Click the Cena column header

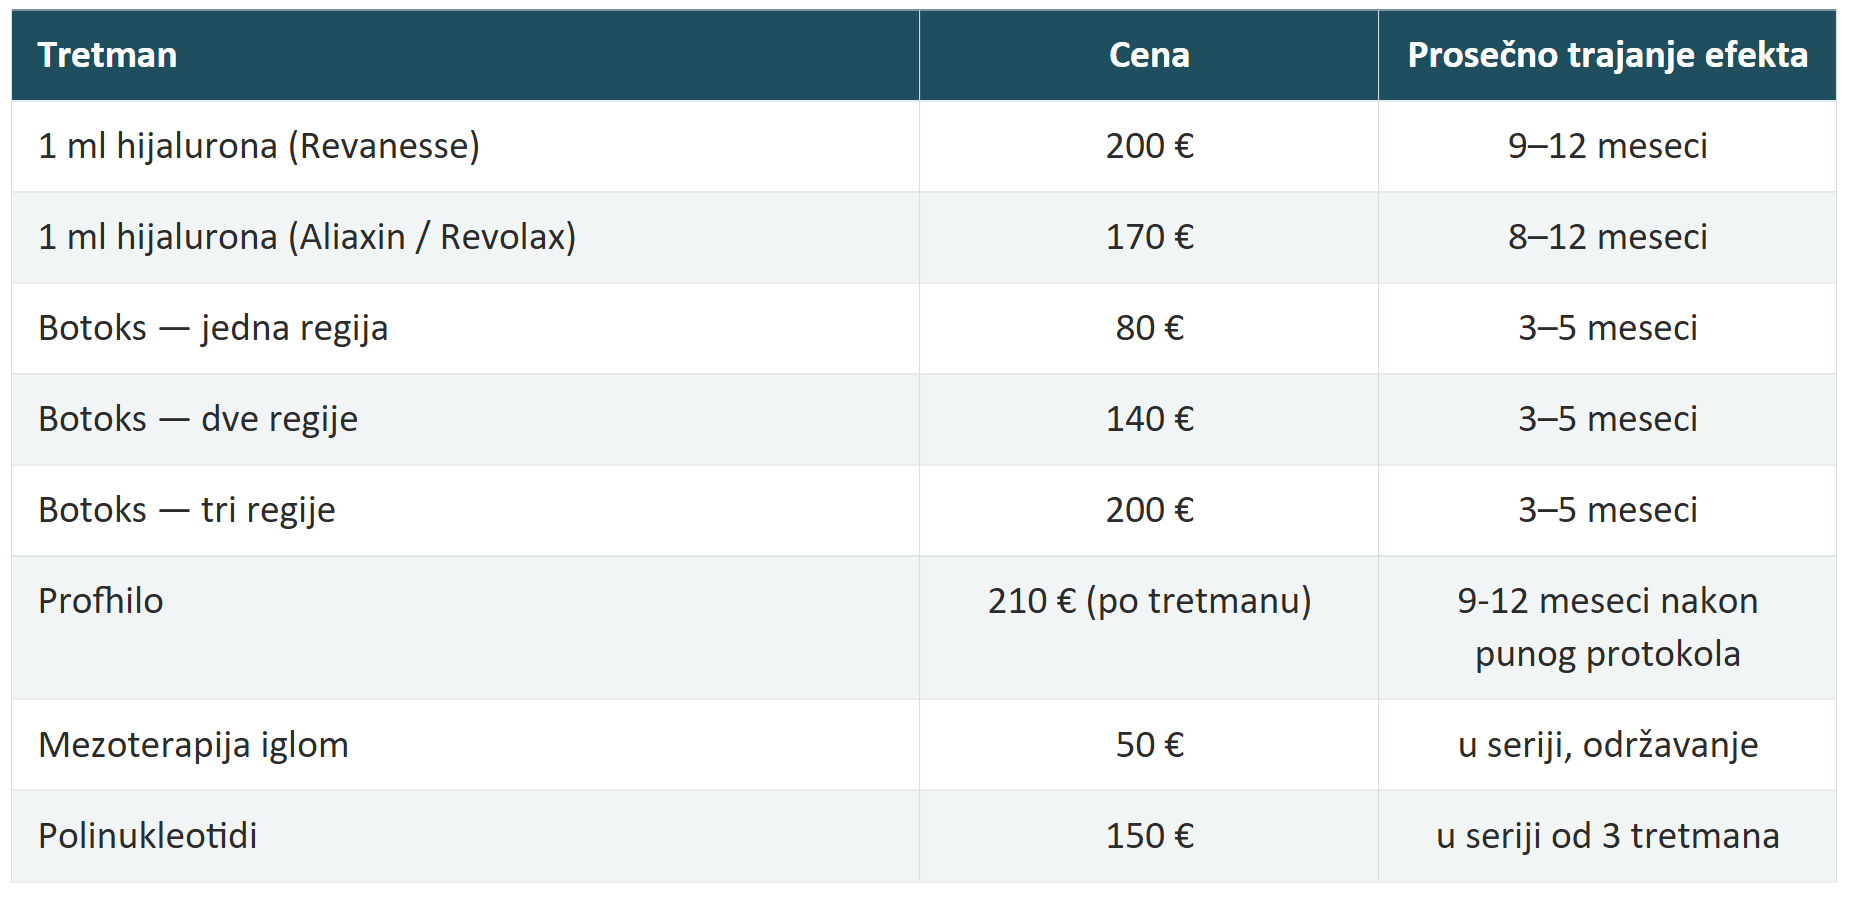(1149, 55)
